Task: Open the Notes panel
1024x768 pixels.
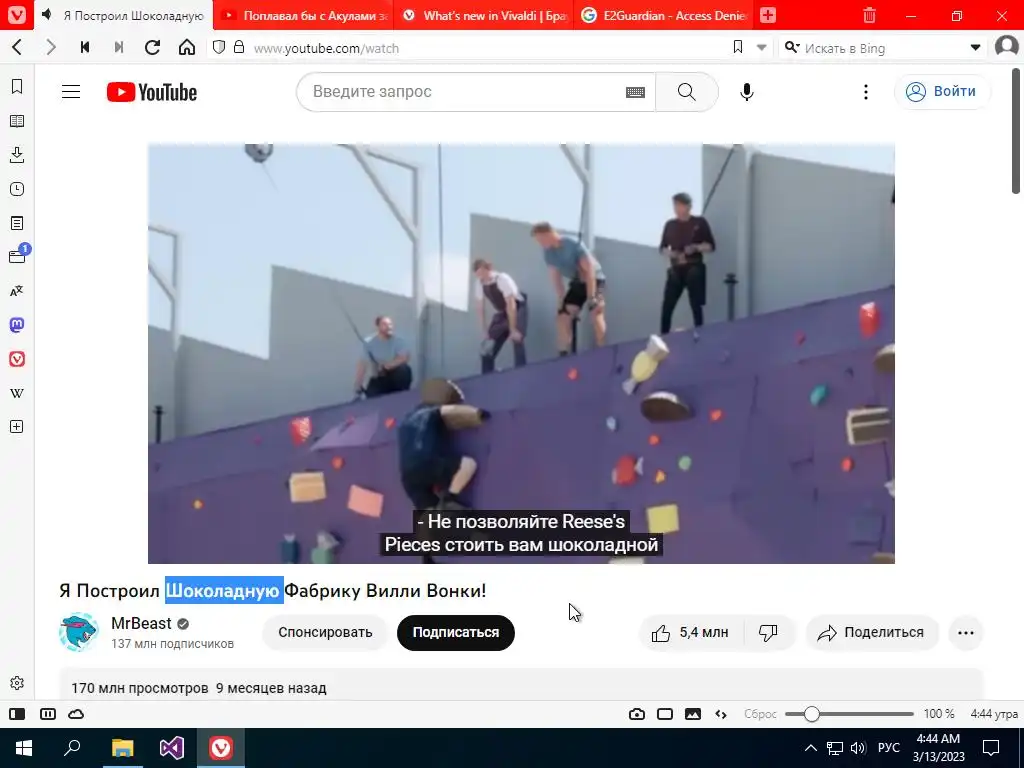Action: (18, 223)
